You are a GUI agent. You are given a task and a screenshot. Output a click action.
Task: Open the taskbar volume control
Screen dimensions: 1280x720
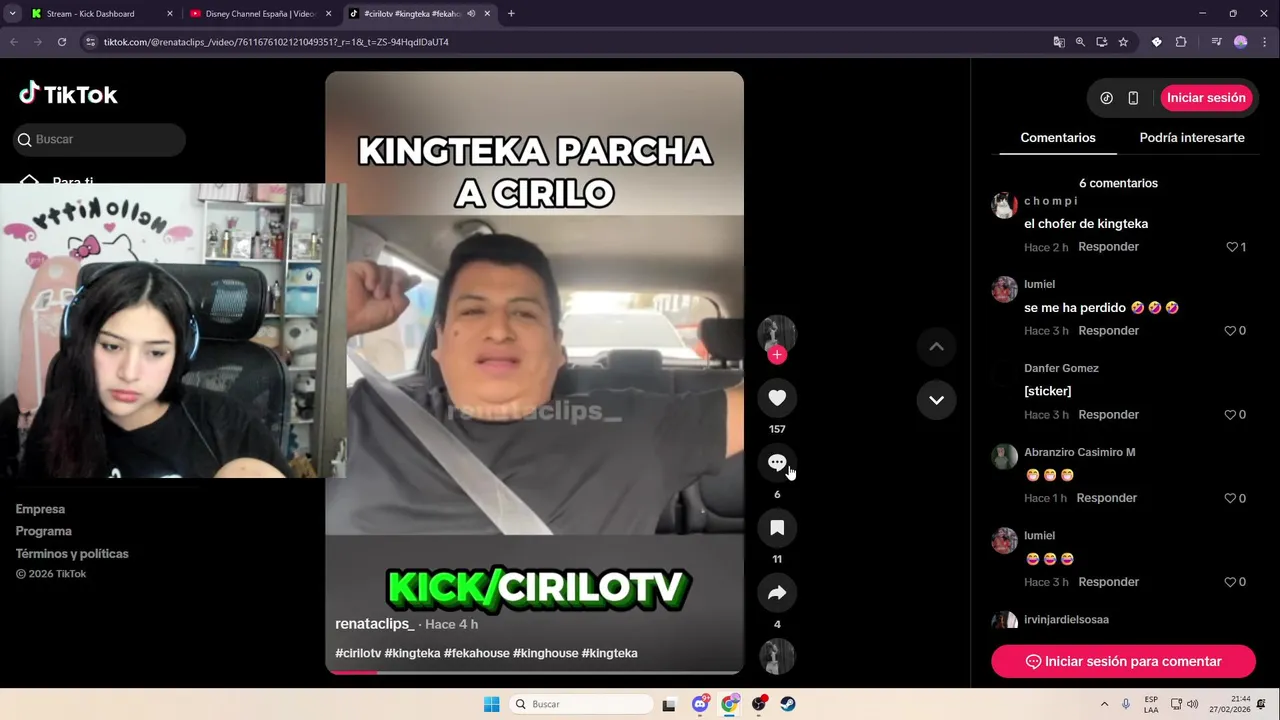coord(1192,704)
